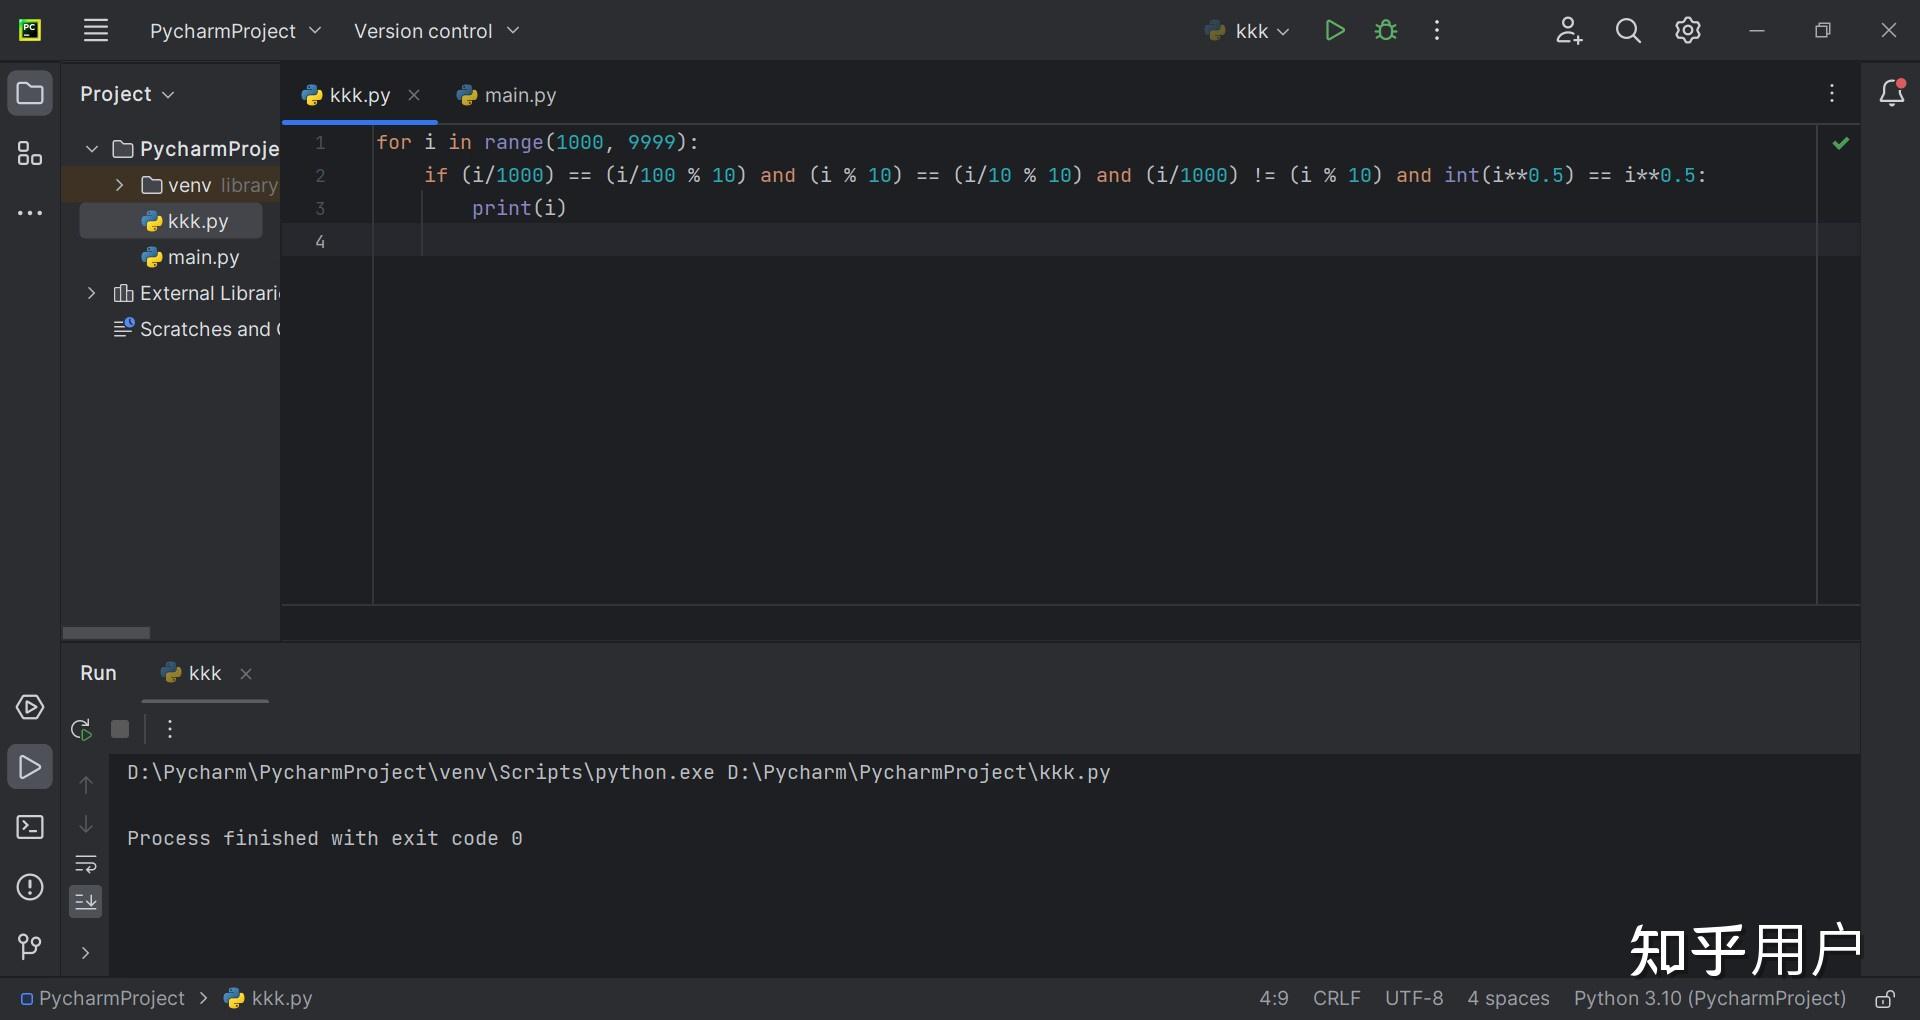Change the CRLF line separator setting
The width and height of the screenshot is (1920, 1020).
click(1336, 999)
